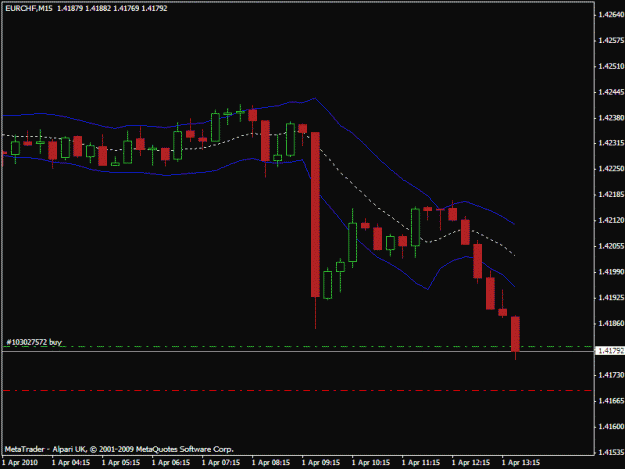Click the 1.42055 price axis label
The height and width of the screenshot is (469, 625).
tap(611, 246)
